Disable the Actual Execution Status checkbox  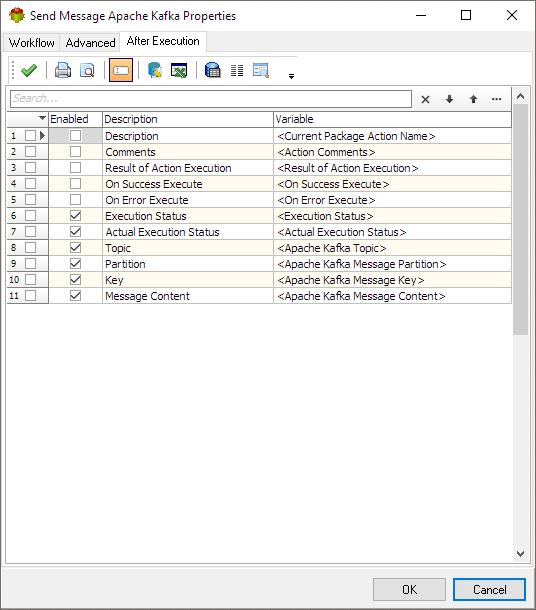point(75,231)
